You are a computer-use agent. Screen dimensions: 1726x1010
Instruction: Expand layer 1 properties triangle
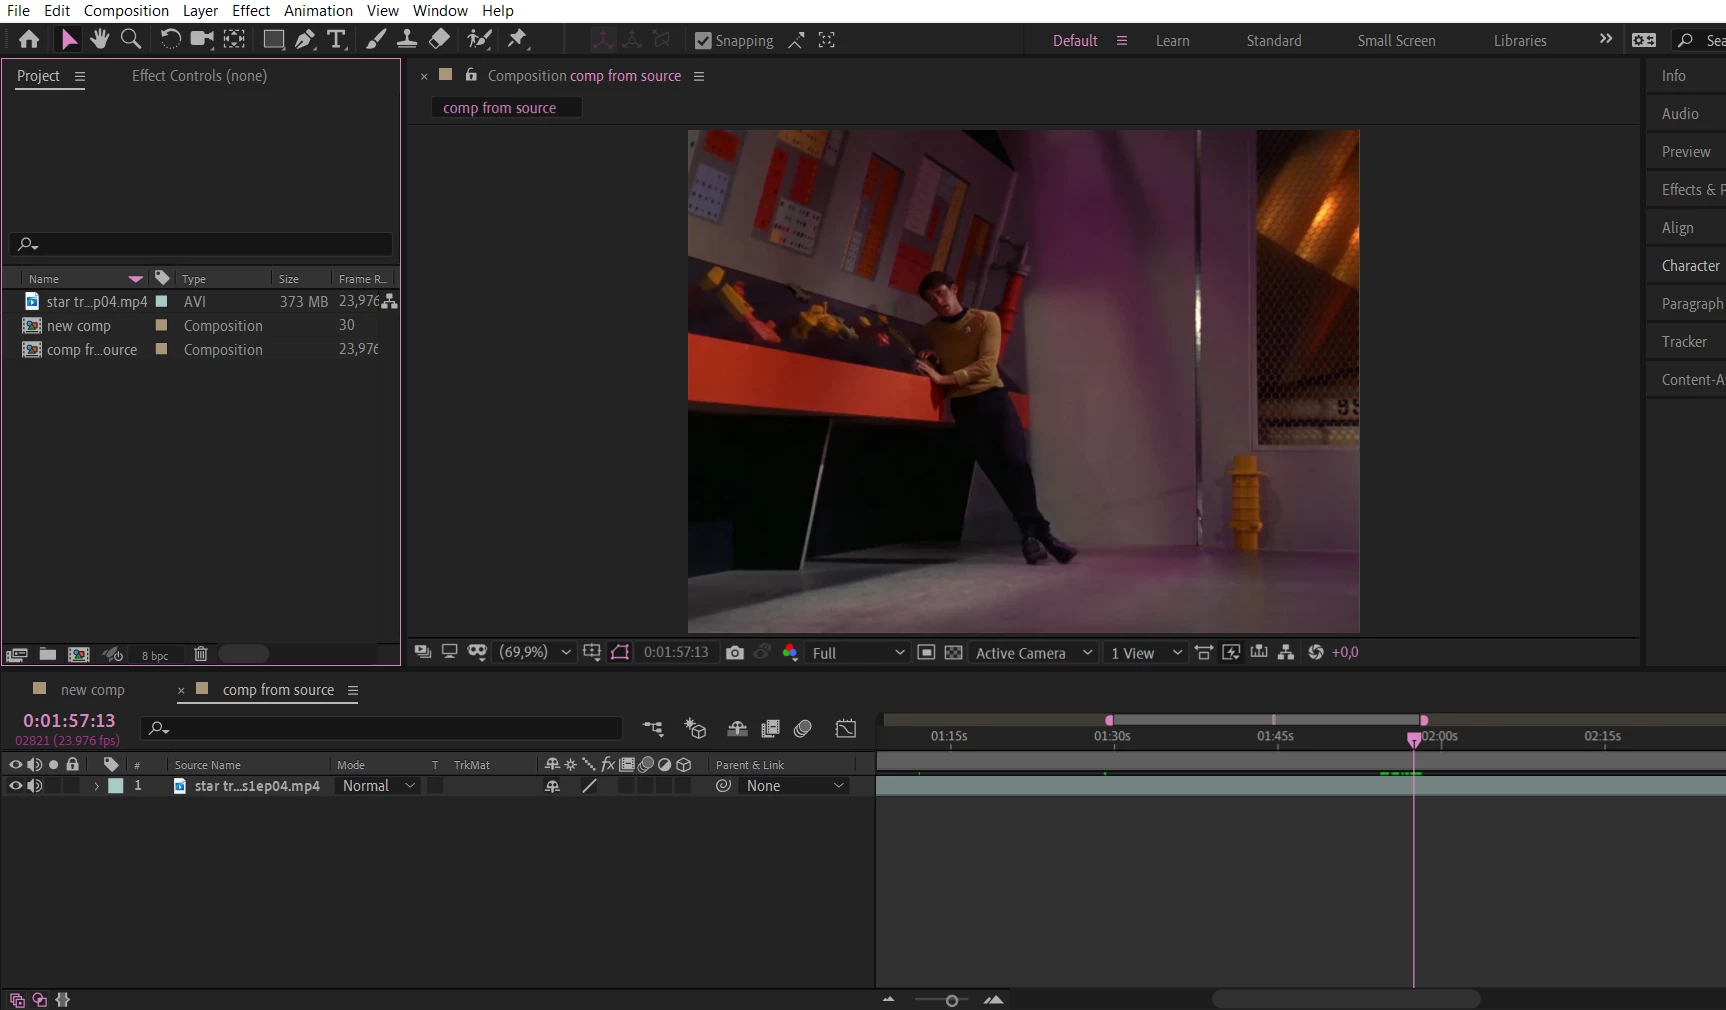[x=97, y=786]
